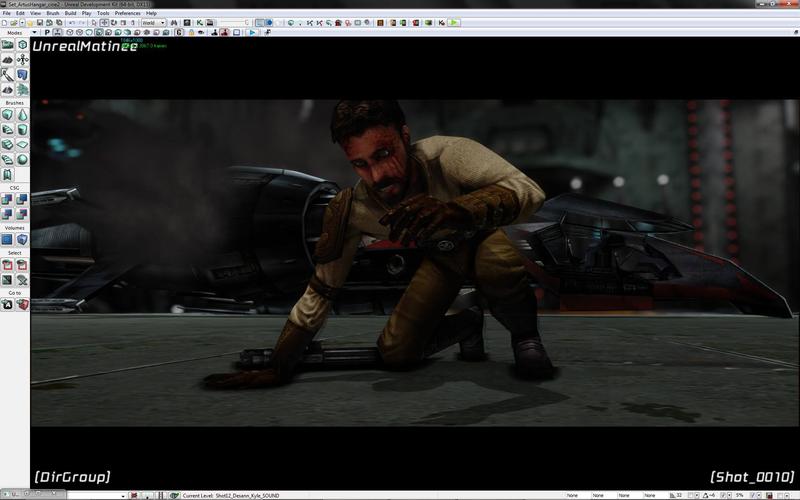Viewport: 800px width, 500px height.
Task: Select the Card builder brush
Action: click(x=8, y=174)
